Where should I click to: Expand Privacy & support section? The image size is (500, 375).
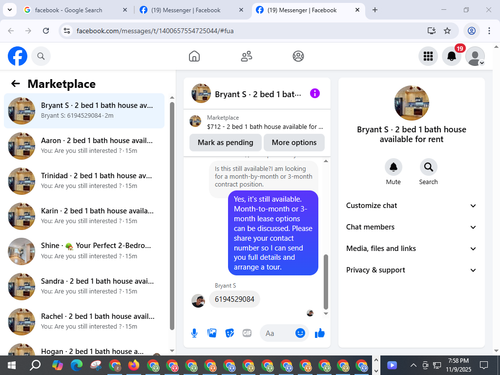click(411, 270)
